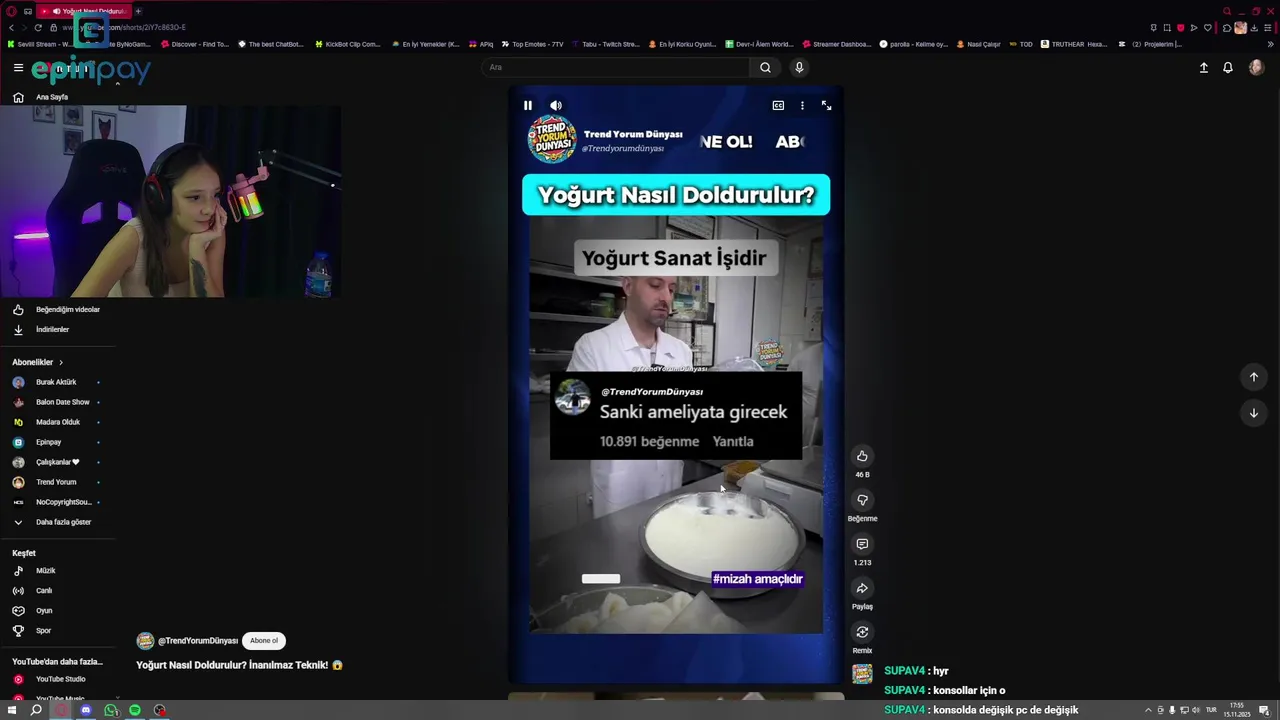Open the Discover - Find To... bookmark
1280x720 pixels.
[194, 44]
